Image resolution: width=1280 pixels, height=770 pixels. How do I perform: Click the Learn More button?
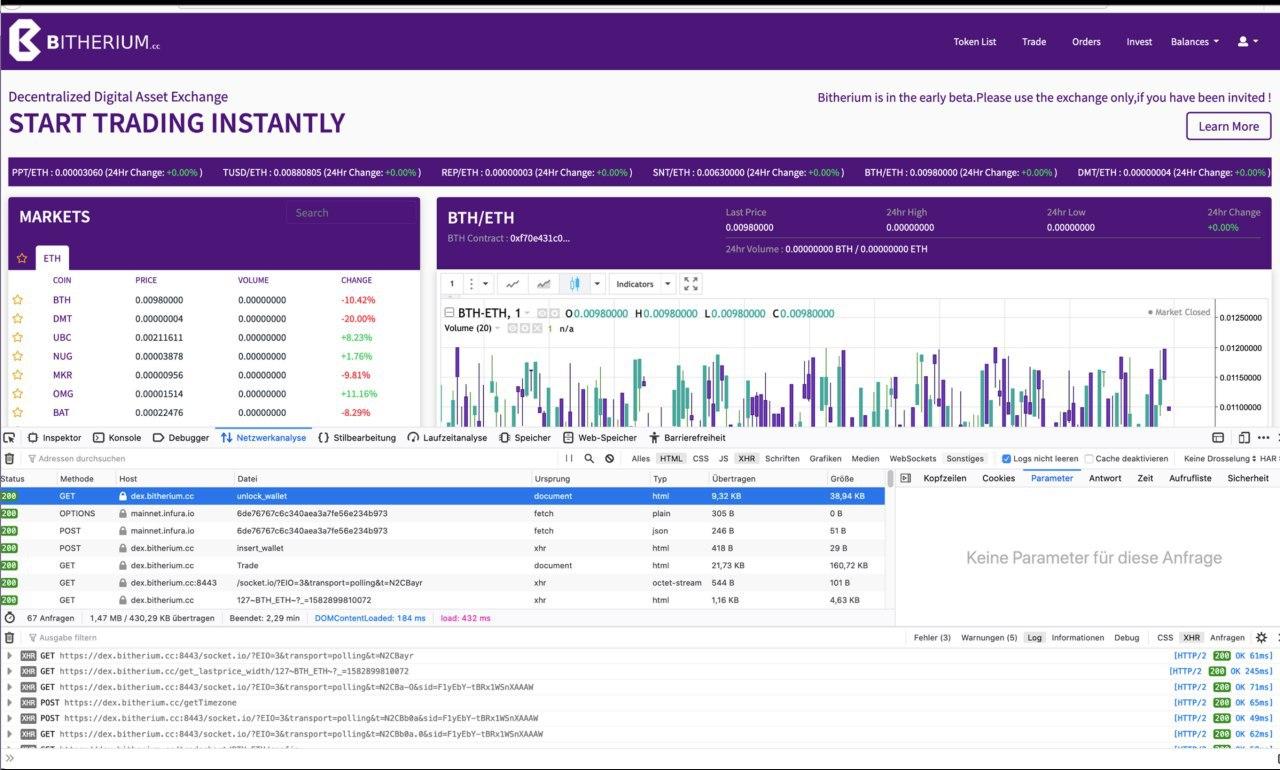coord(1229,126)
